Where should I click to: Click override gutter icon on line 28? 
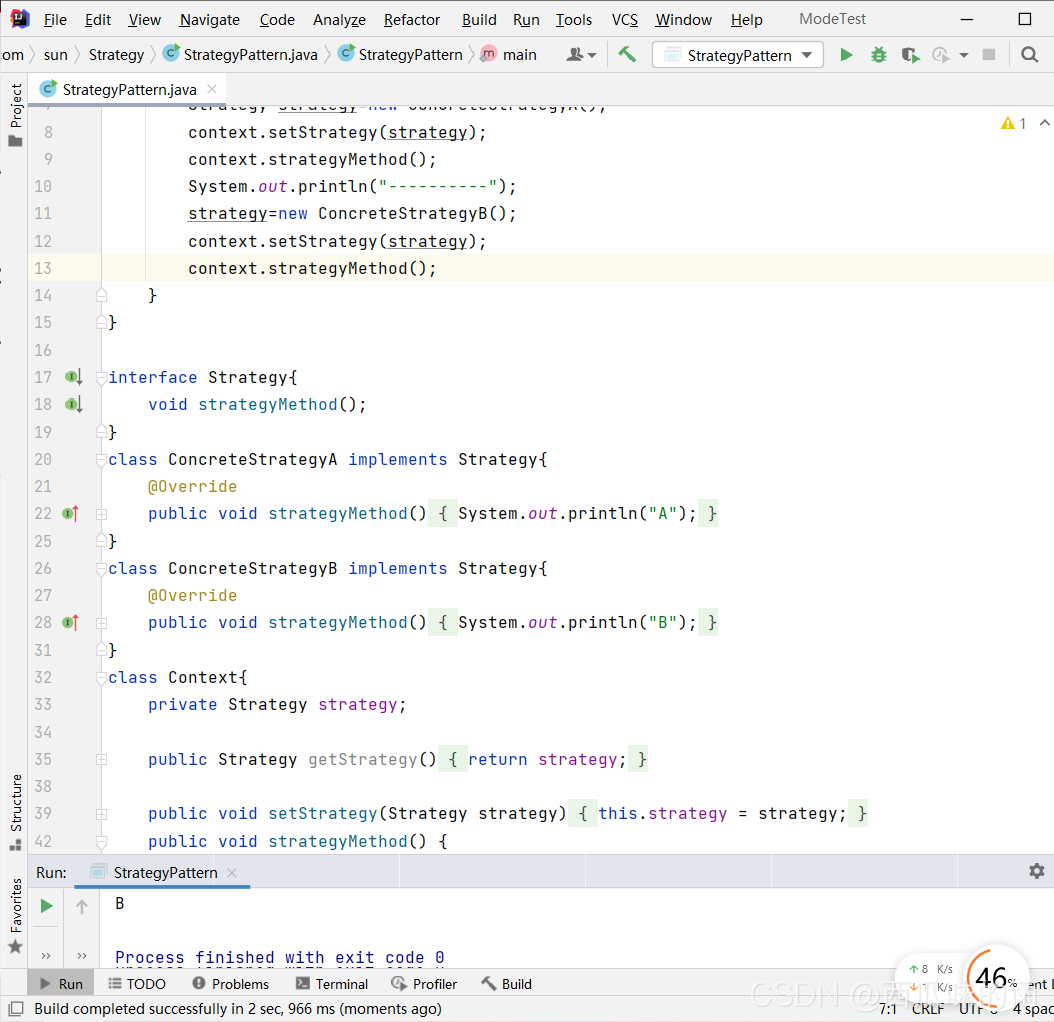(x=71, y=623)
